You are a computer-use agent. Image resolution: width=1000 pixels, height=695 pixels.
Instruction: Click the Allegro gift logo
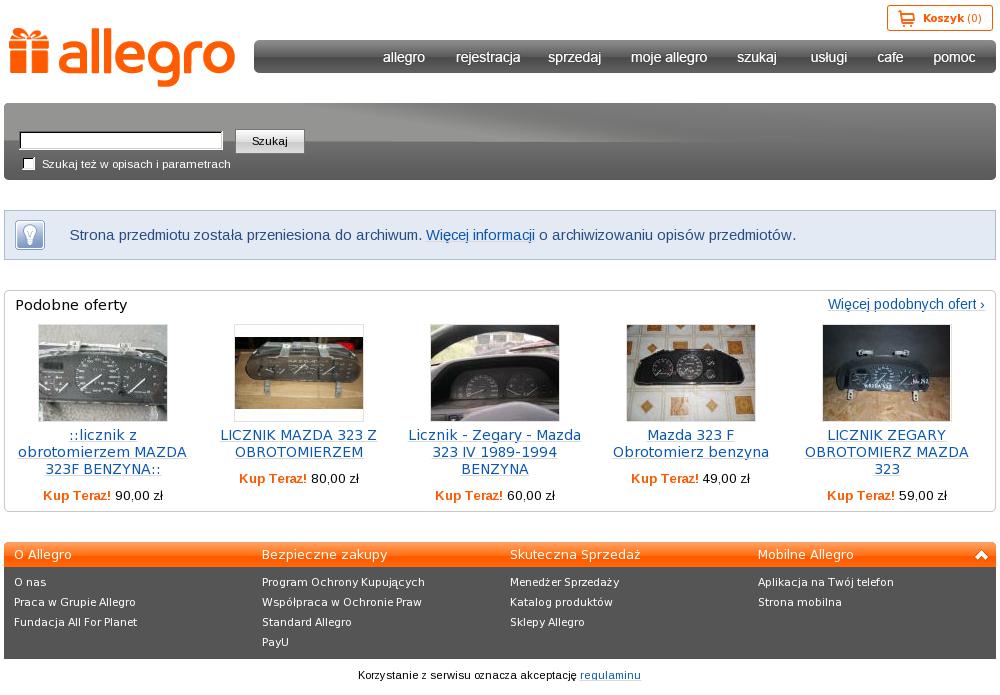tap(122, 57)
